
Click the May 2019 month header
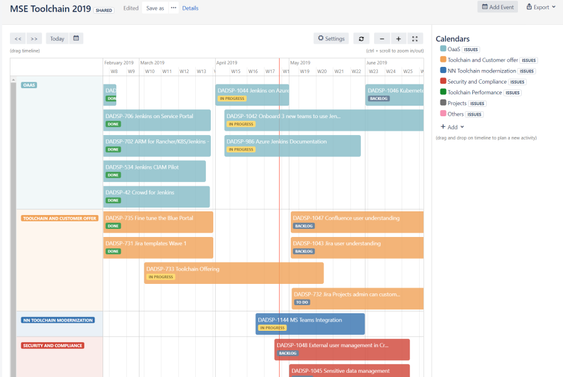click(300, 63)
